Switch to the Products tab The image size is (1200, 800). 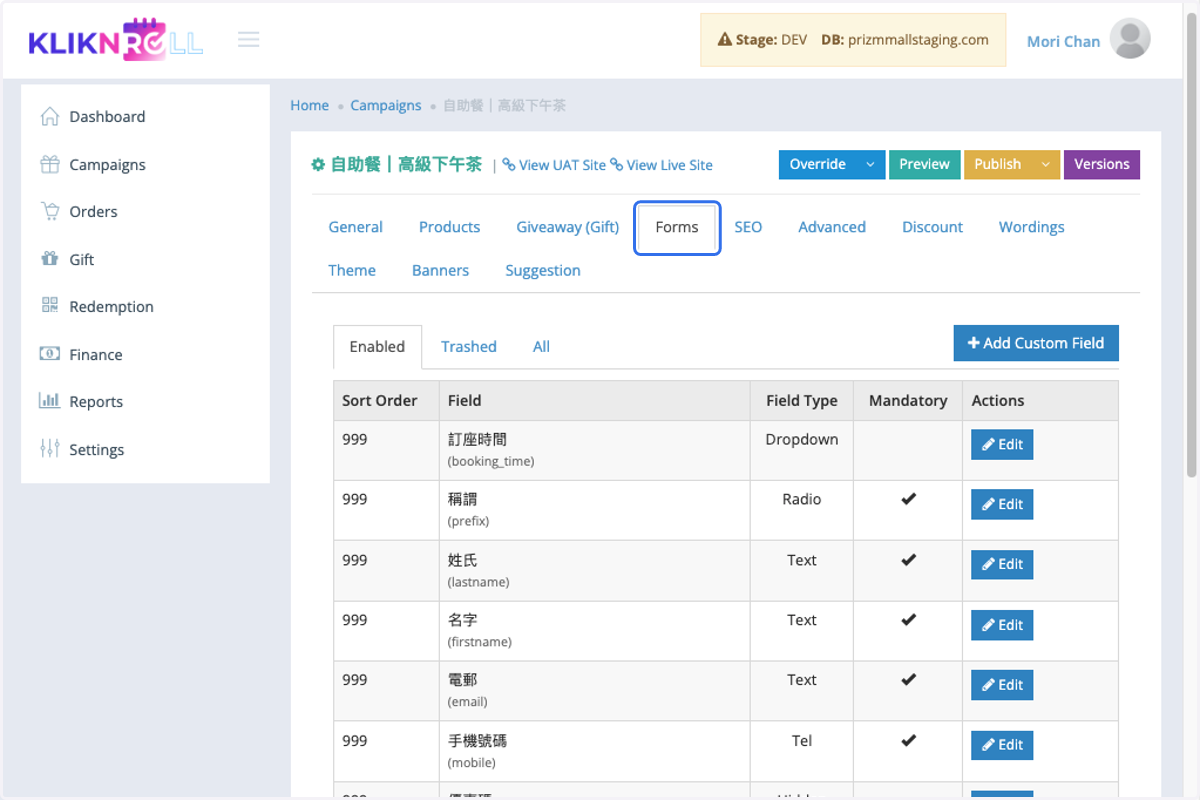click(x=449, y=227)
